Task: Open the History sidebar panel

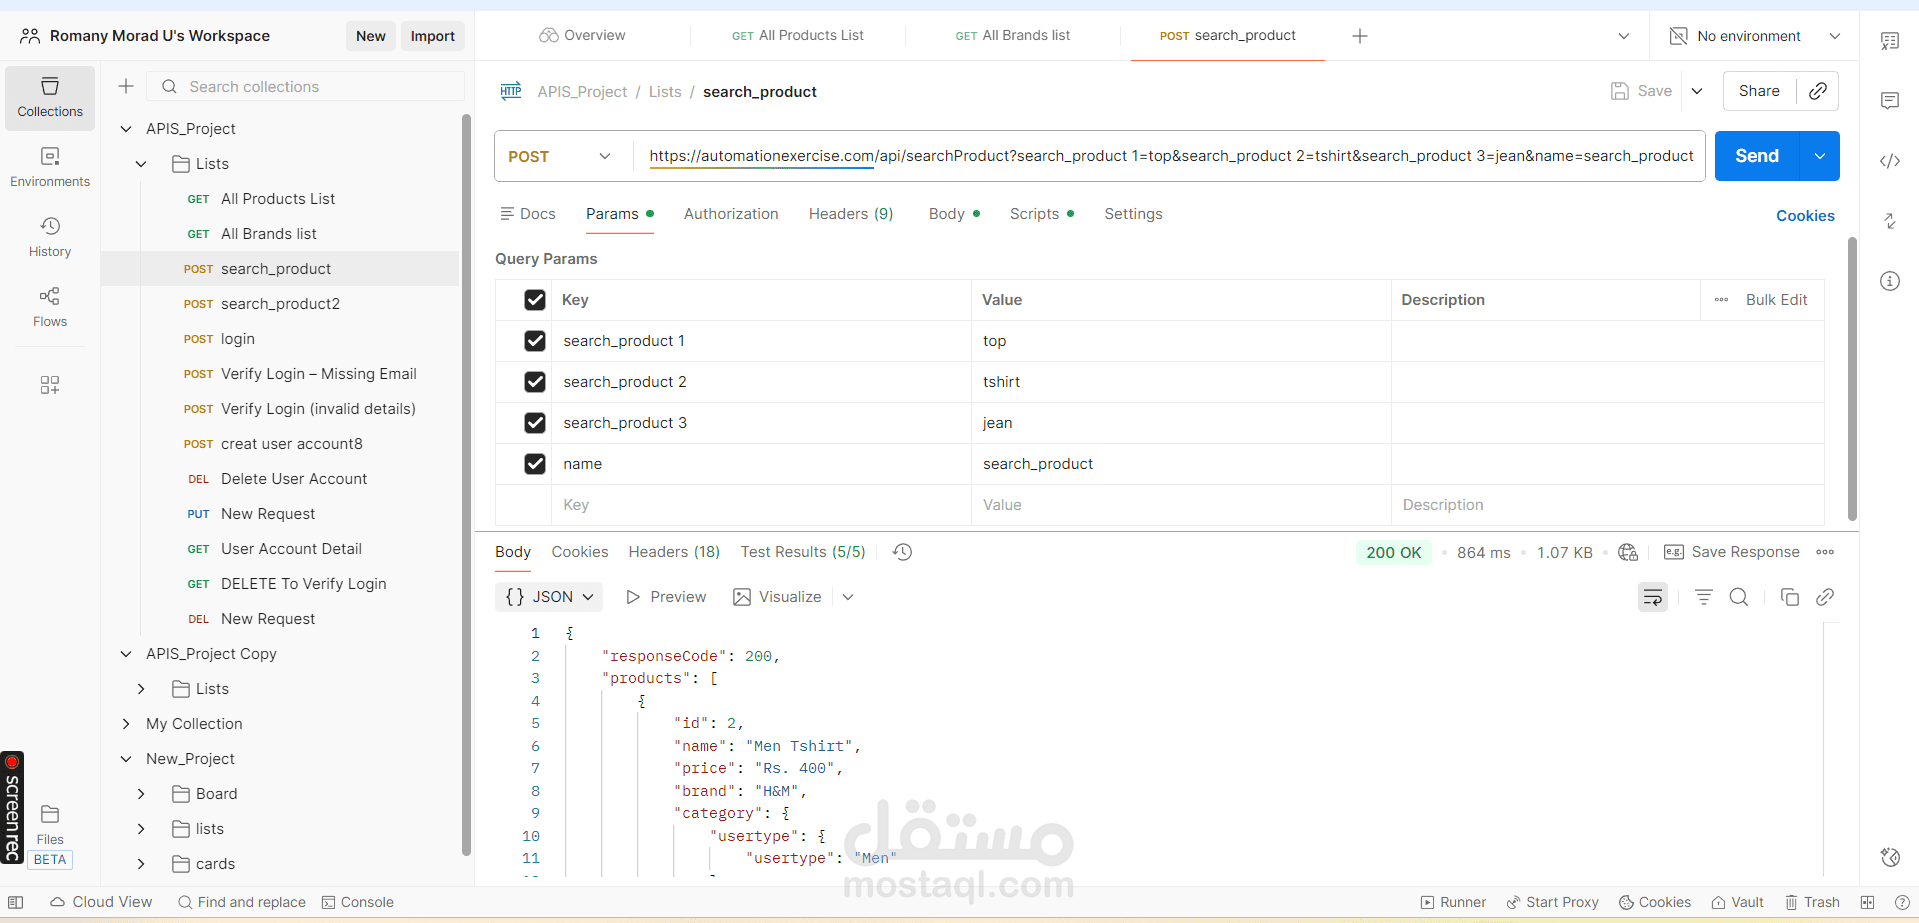Action: pos(50,238)
